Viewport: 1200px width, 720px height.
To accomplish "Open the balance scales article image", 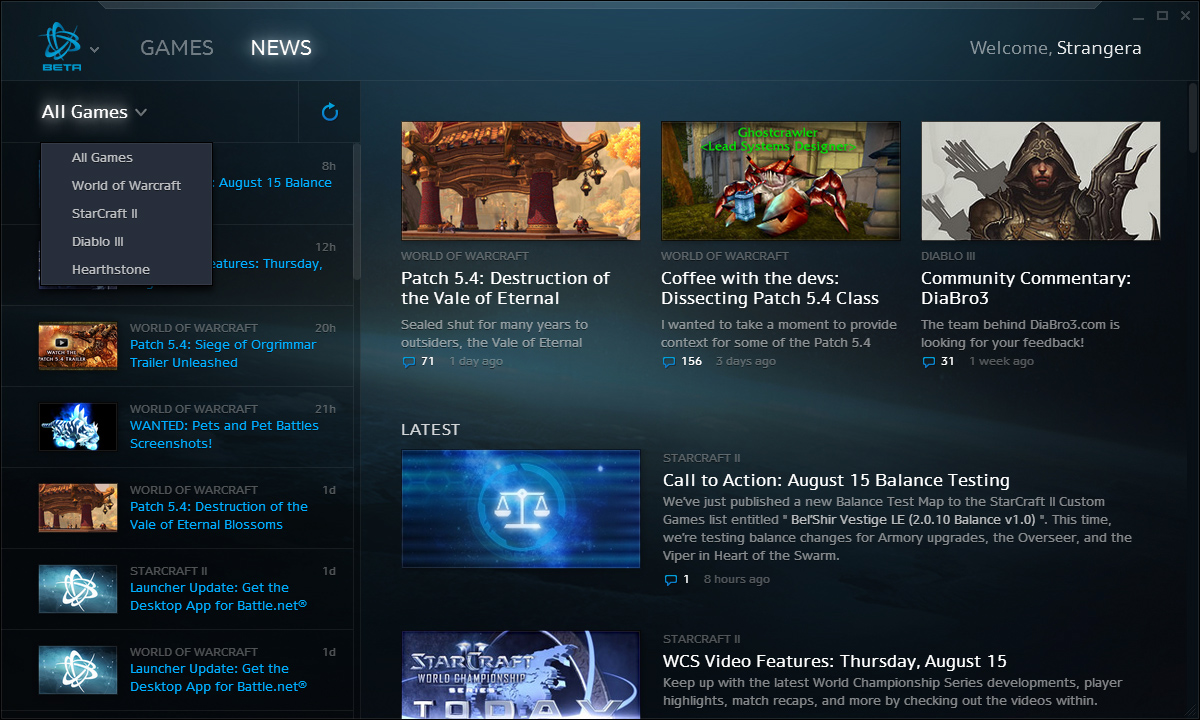I will [520, 508].
